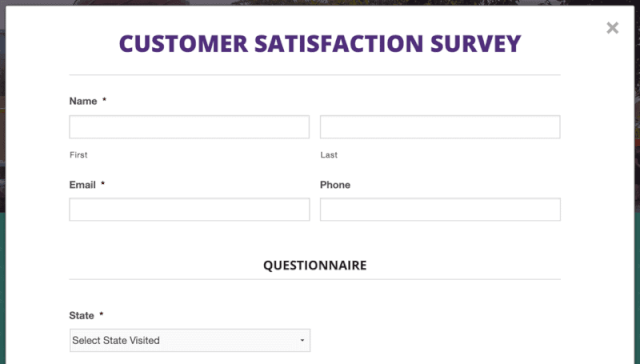640x364 pixels.
Task: Select the Email input field
Action: (x=189, y=209)
